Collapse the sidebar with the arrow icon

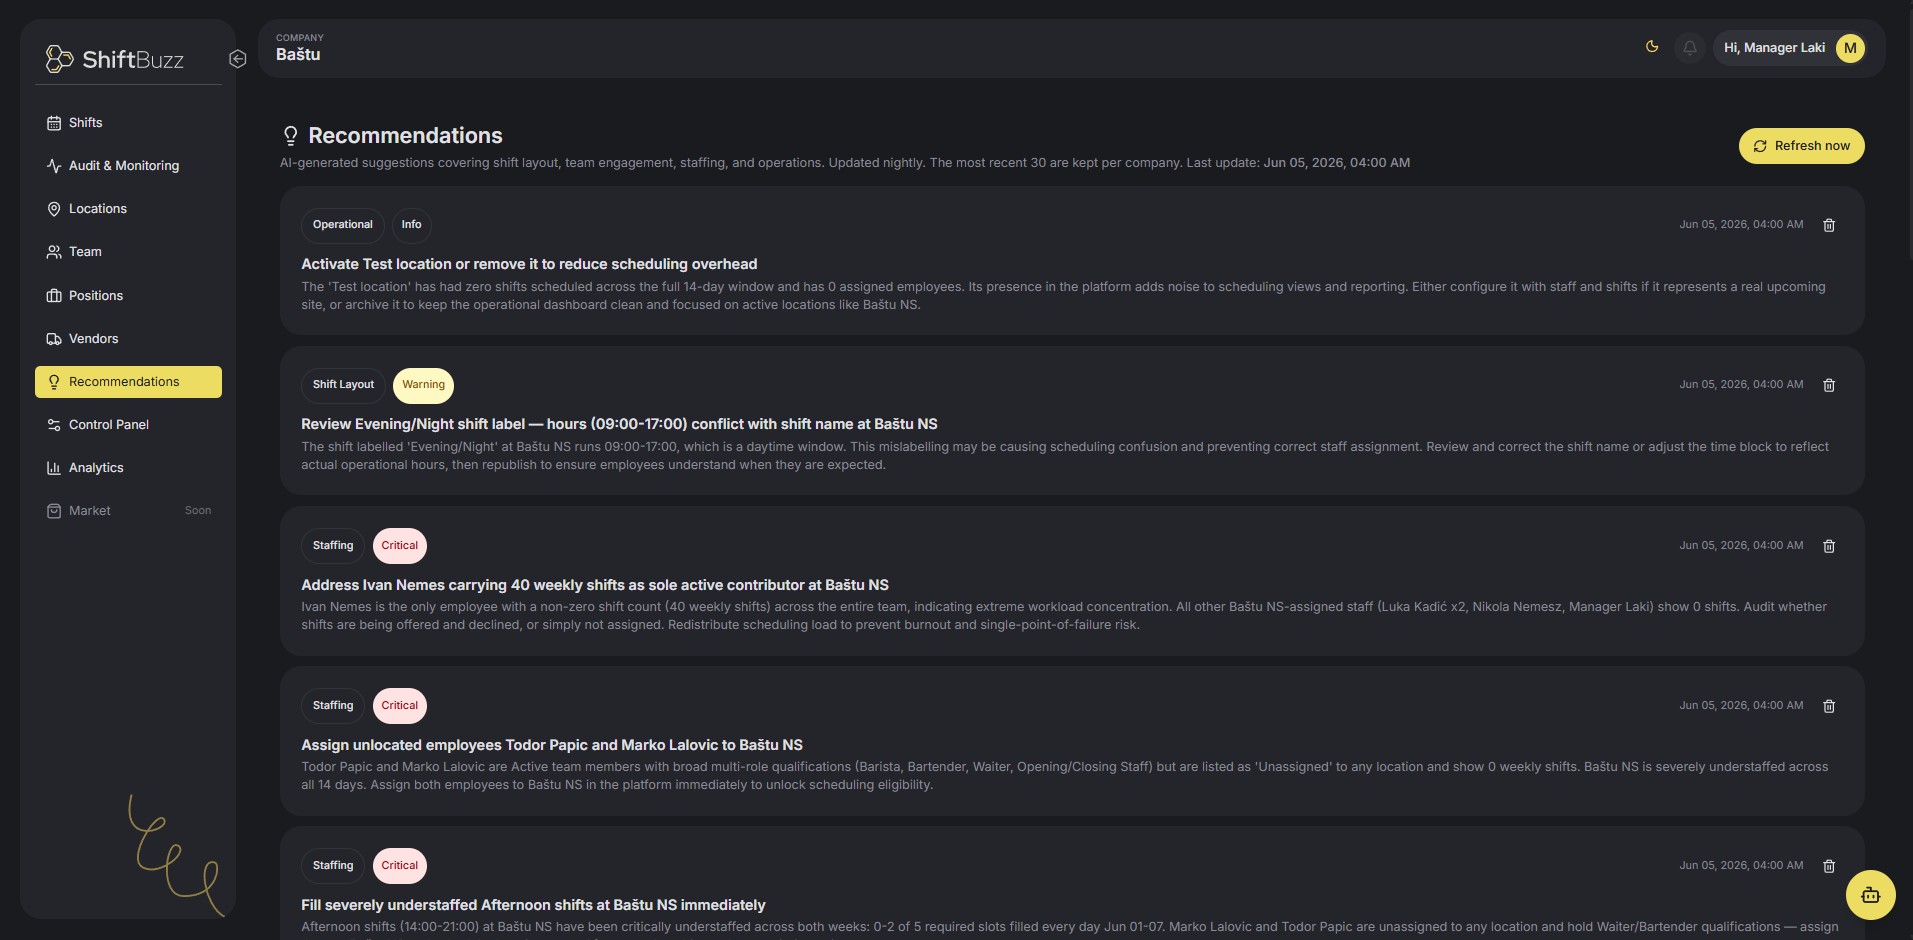click(x=237, y=59)
